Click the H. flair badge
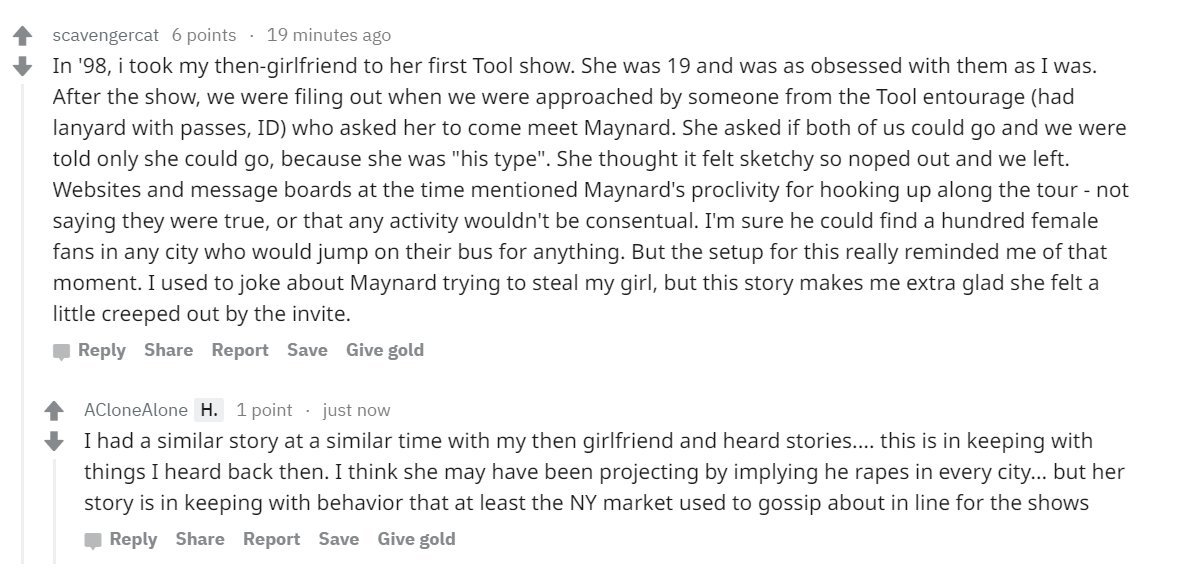Viewport: 1193px width, 568px height. (208, 410)
